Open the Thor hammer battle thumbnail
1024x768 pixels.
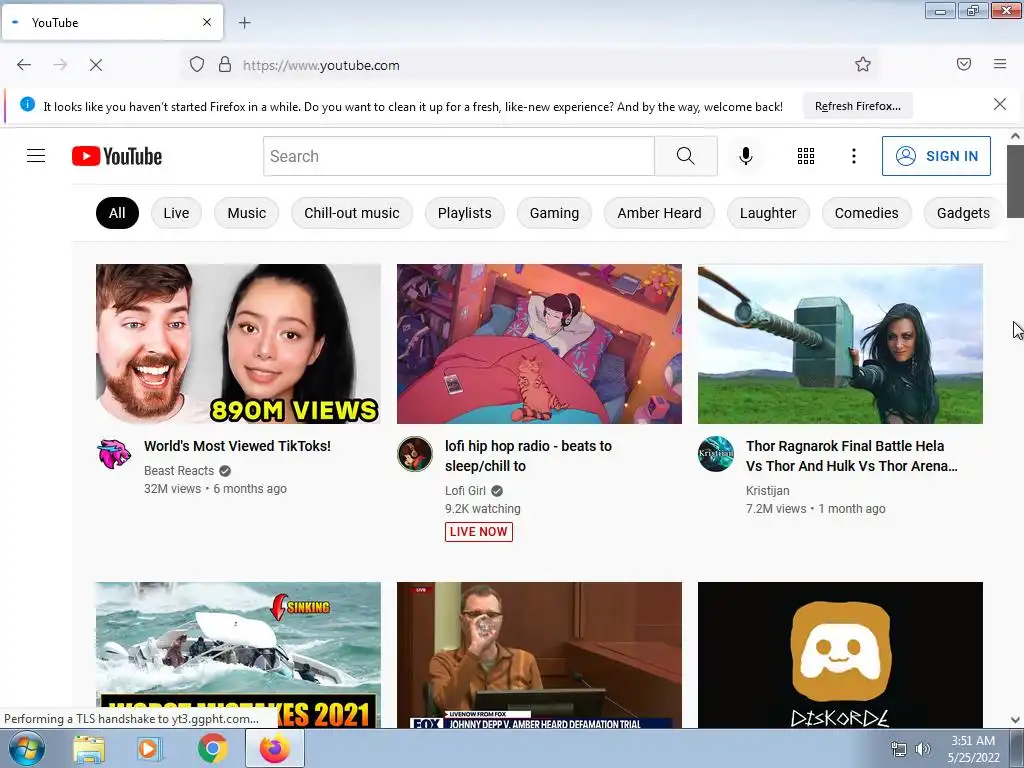click(x=840, y=344)
